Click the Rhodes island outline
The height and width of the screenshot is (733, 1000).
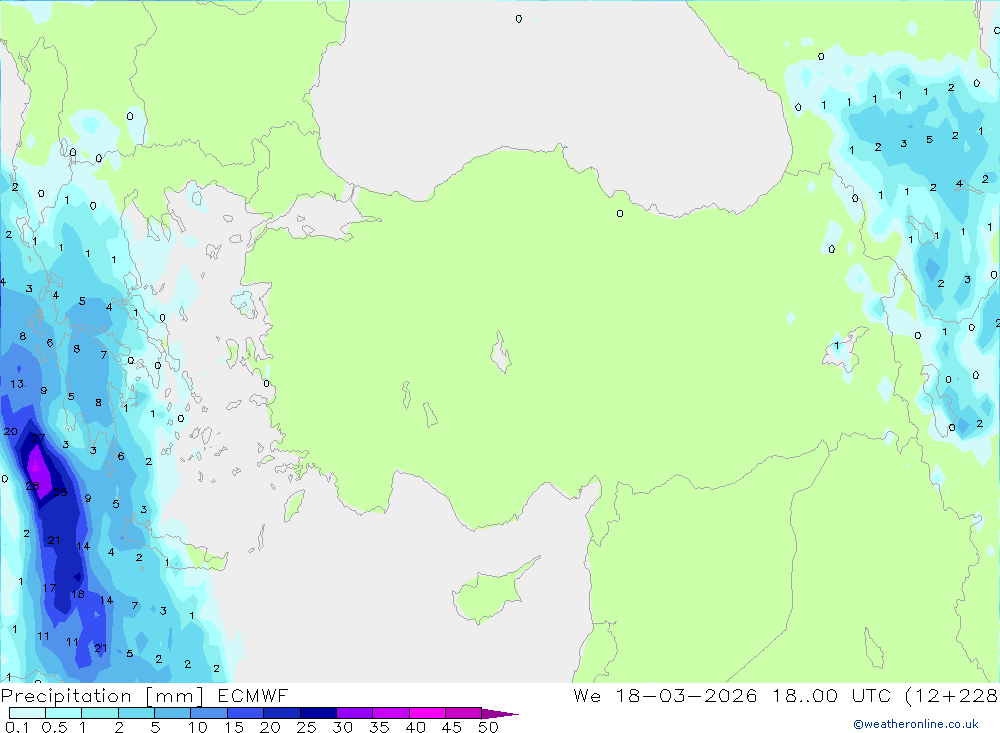pyautogui.click(x=294, y=505)
